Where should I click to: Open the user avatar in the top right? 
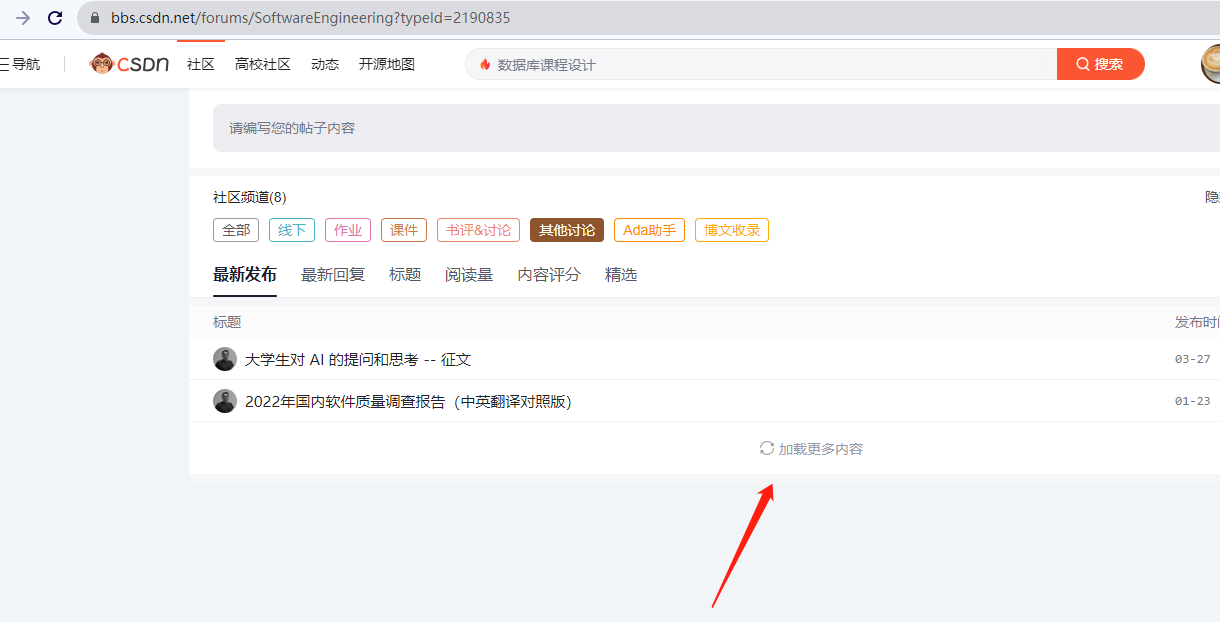coord(1210,64)
